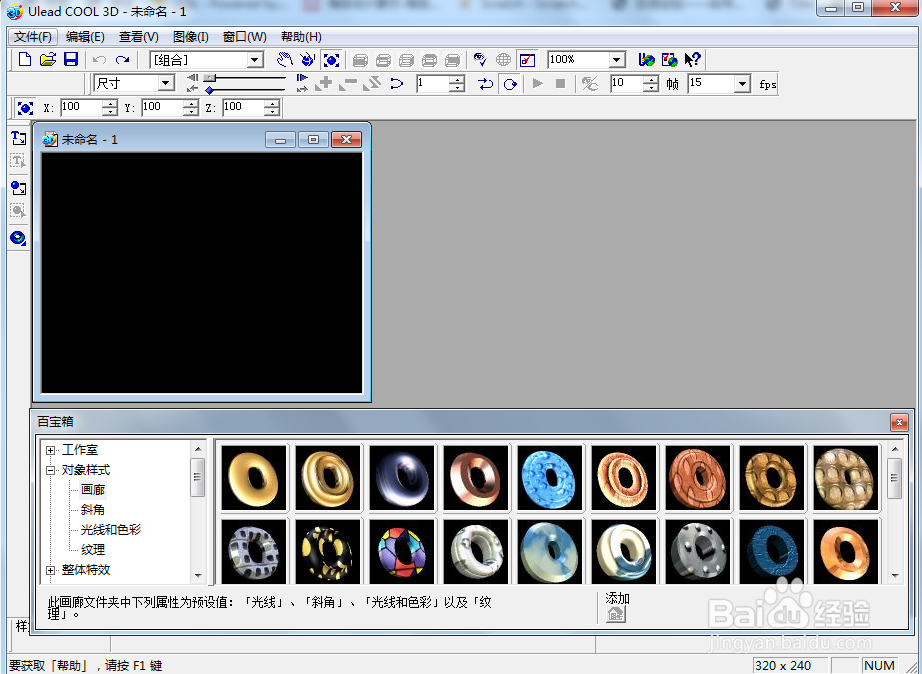Click the current frame number field

click(433, 84)
